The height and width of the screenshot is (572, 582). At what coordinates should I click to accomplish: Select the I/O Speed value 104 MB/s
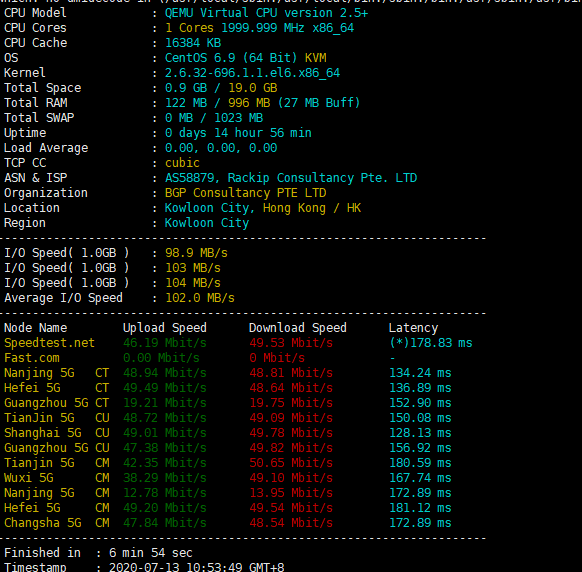[x=193, y=283]
